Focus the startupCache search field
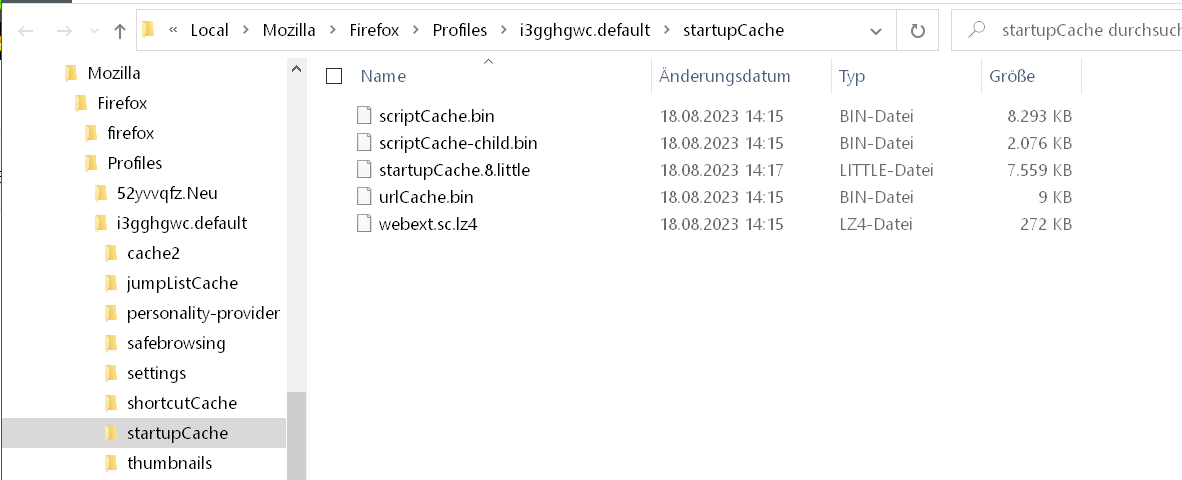 pyautogui.click(x=1085, y=30)
